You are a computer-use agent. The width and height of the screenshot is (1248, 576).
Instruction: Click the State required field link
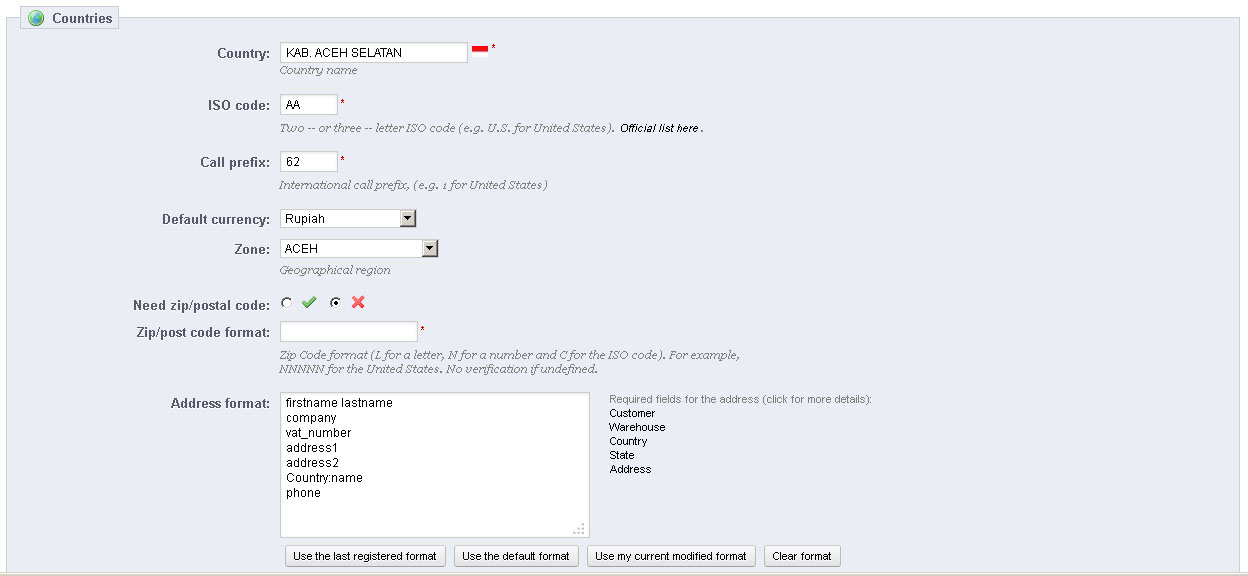[621, 455]
